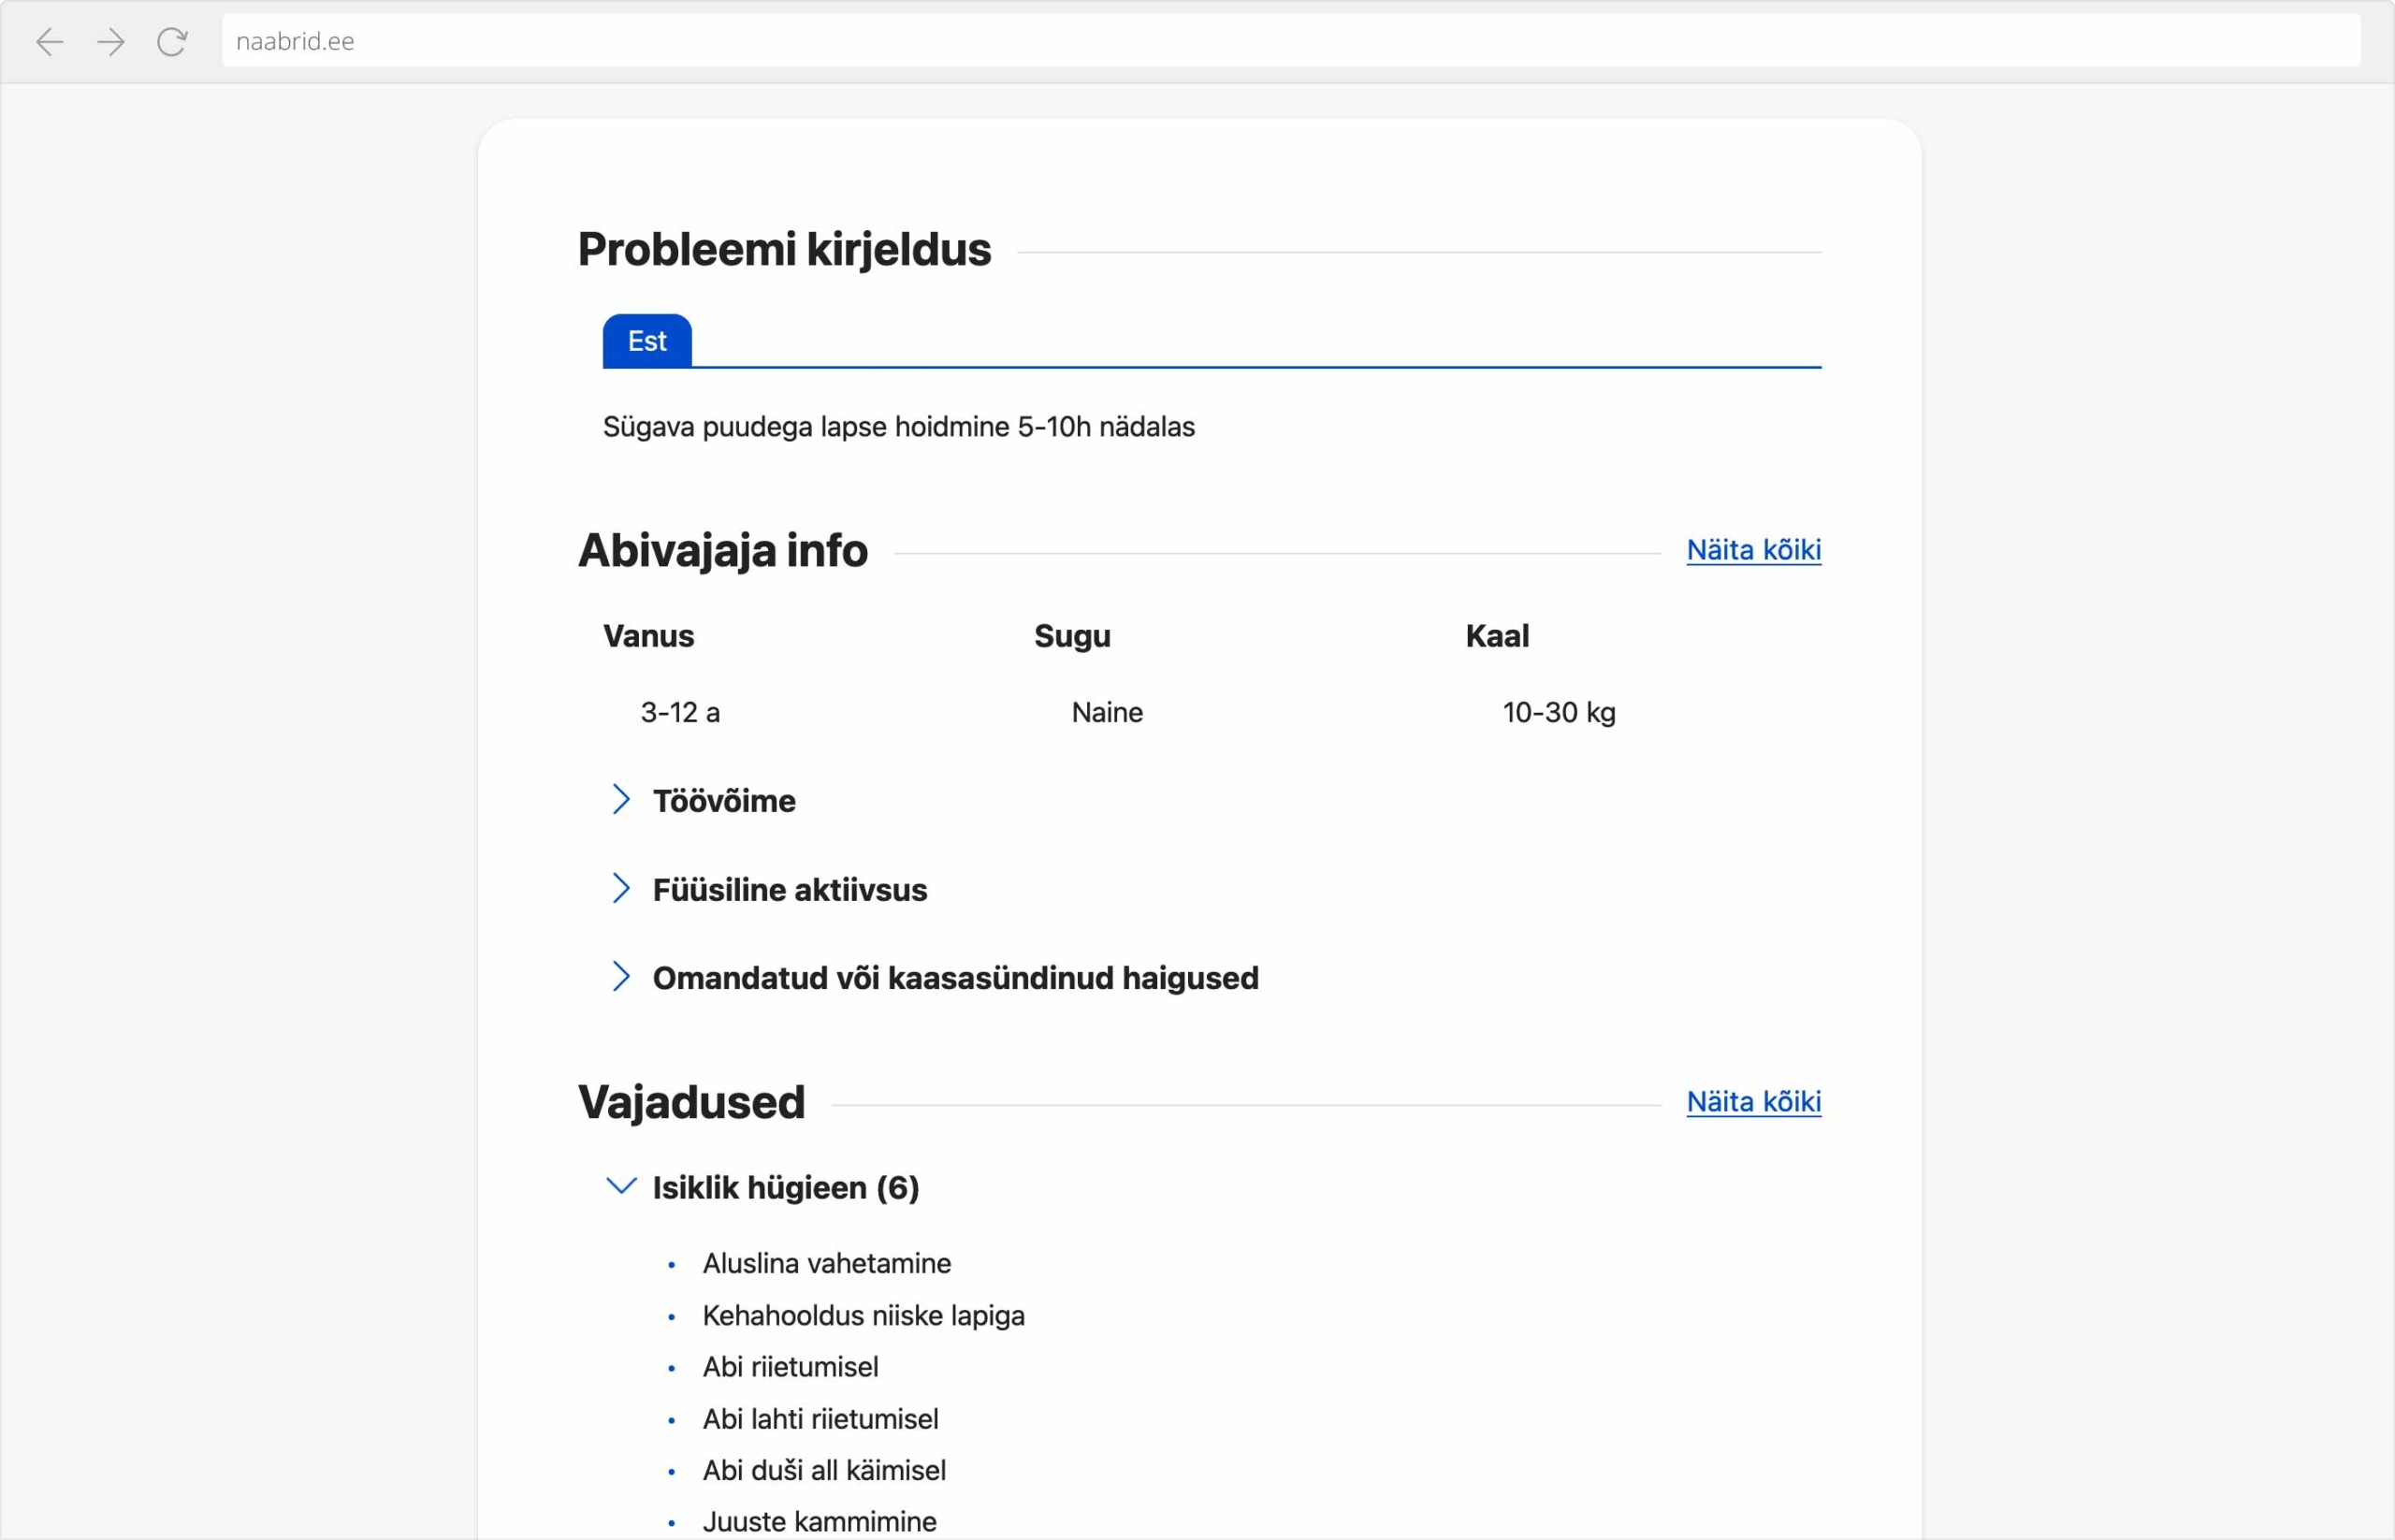Click the Probleemi kirjeldus heading
Screen dimensions: 2395x1540
(785, 250)
